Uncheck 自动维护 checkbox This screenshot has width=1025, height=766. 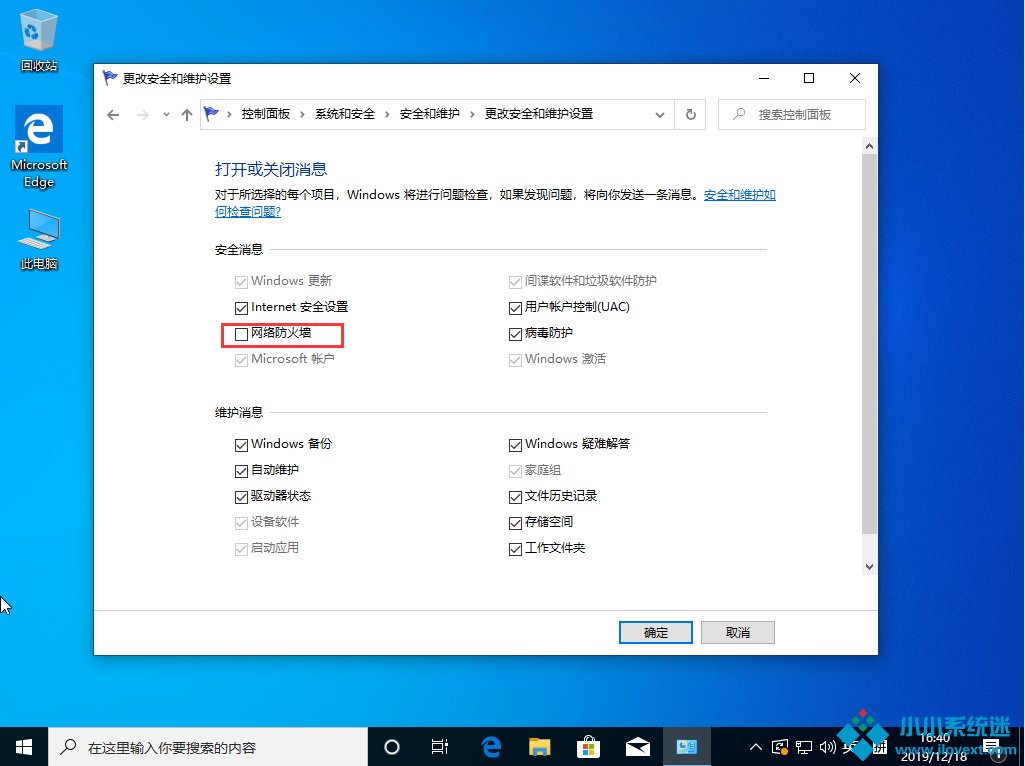click(x=241, y=471)
